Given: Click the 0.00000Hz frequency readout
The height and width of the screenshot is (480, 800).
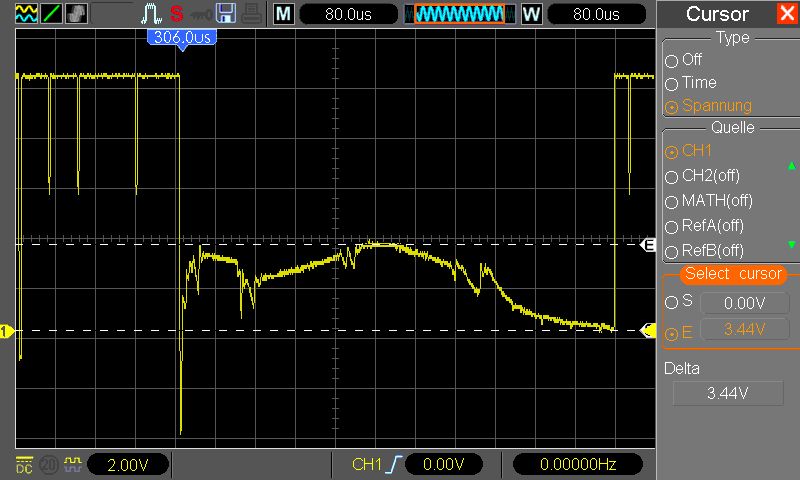Looking at the screenshot, I should click(x=578, y=464).
